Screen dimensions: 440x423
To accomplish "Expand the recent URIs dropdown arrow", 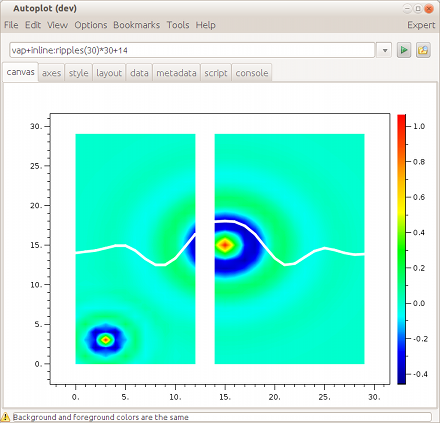I will 385,51.
